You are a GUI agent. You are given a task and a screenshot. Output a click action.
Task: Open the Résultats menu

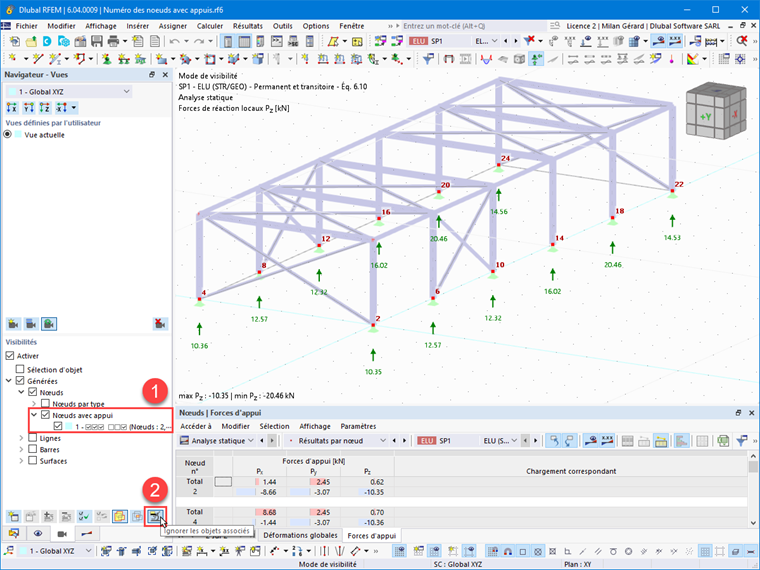pyautogui.click(x=248, y=26)
